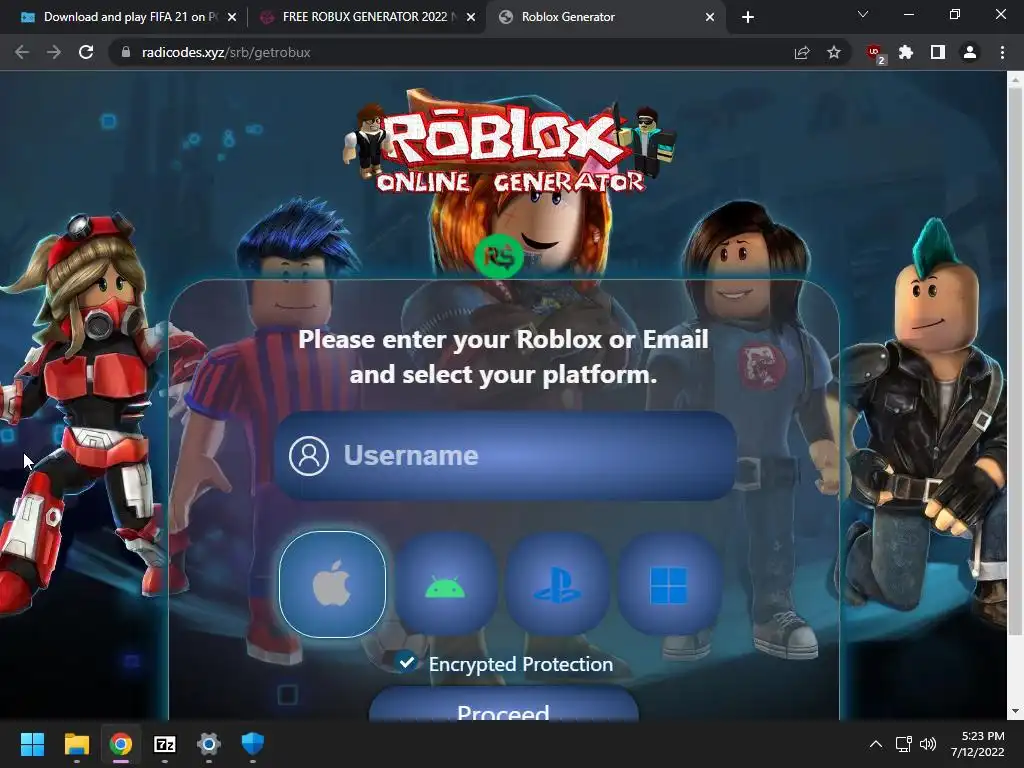This screenshot has width=1024, height=768.
Task: Open the Windows Start menu
Action: click(x=32, y=744)
